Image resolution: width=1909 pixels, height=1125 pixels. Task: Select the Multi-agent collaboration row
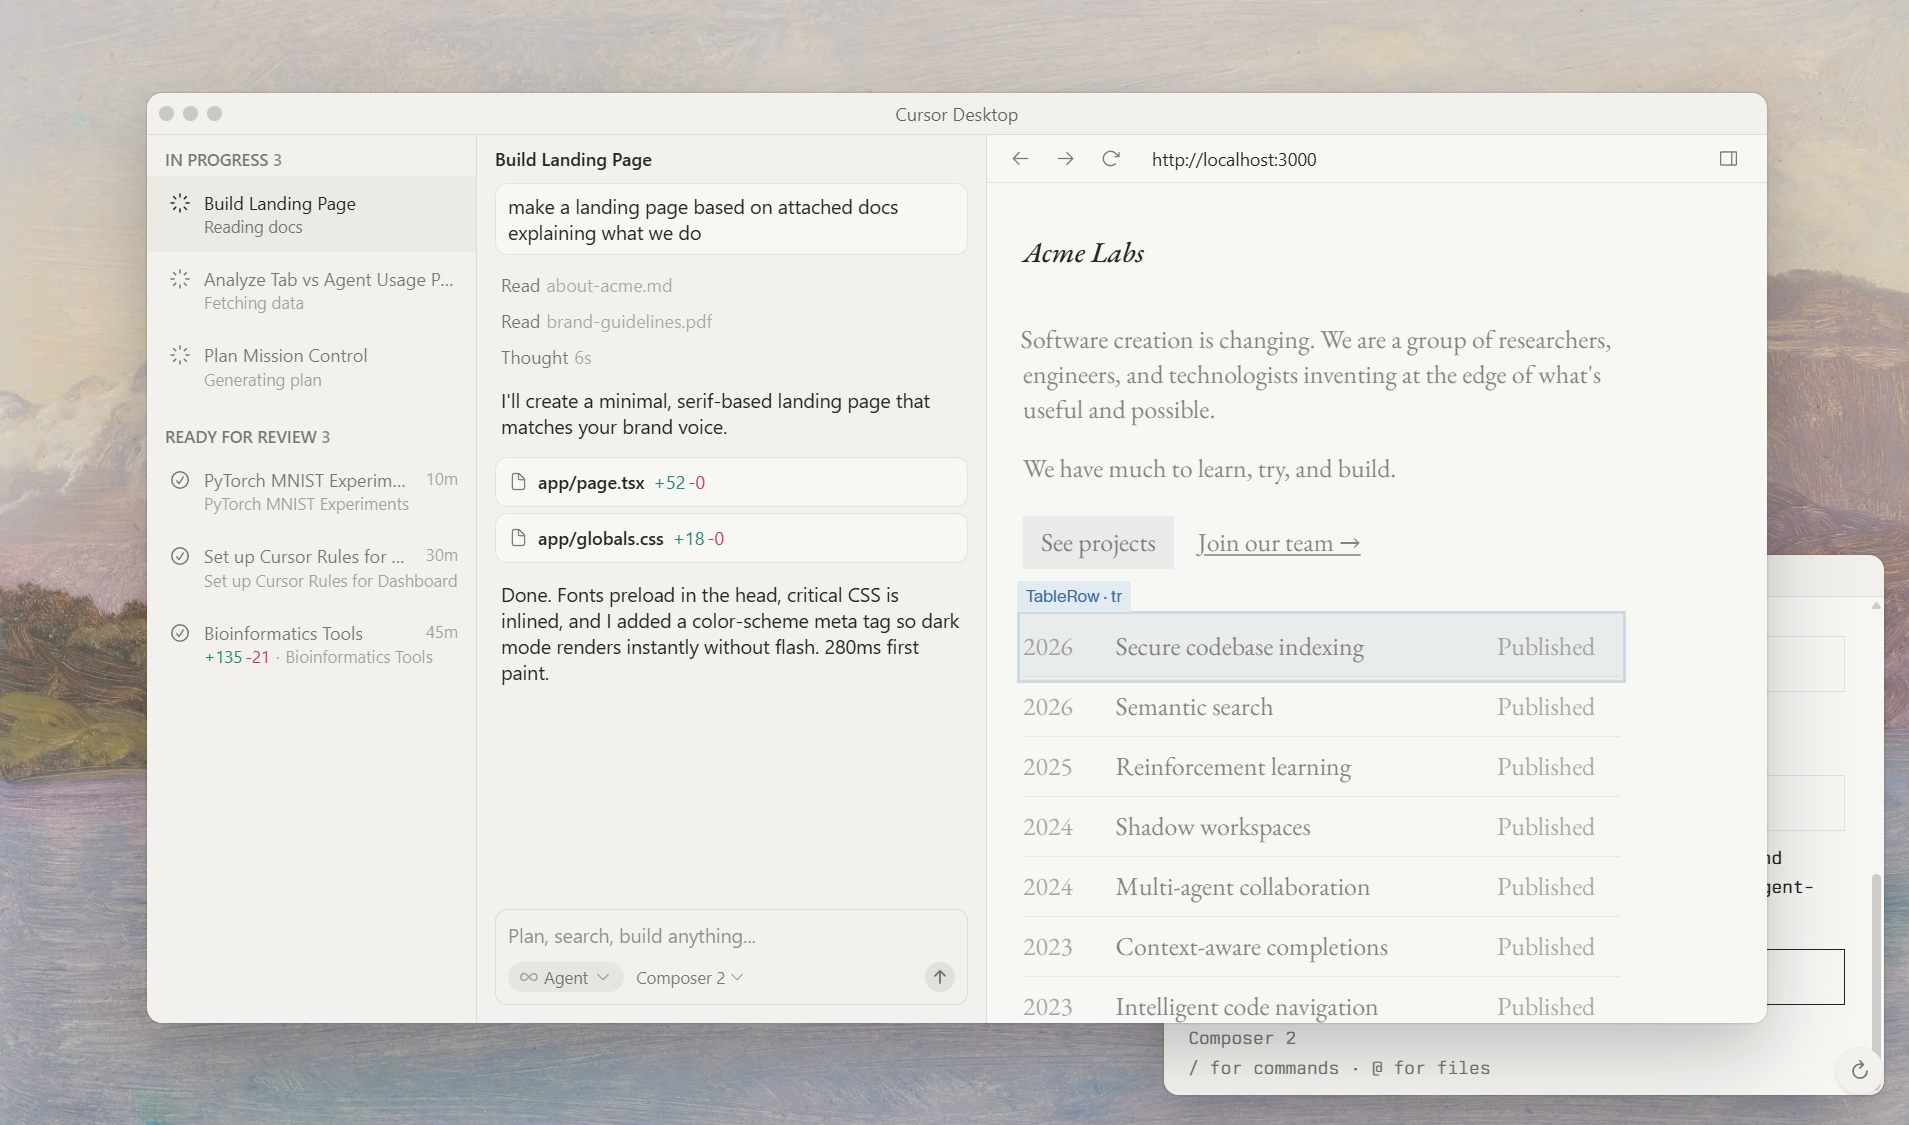pyautogui.click(x=1321, y=887)
